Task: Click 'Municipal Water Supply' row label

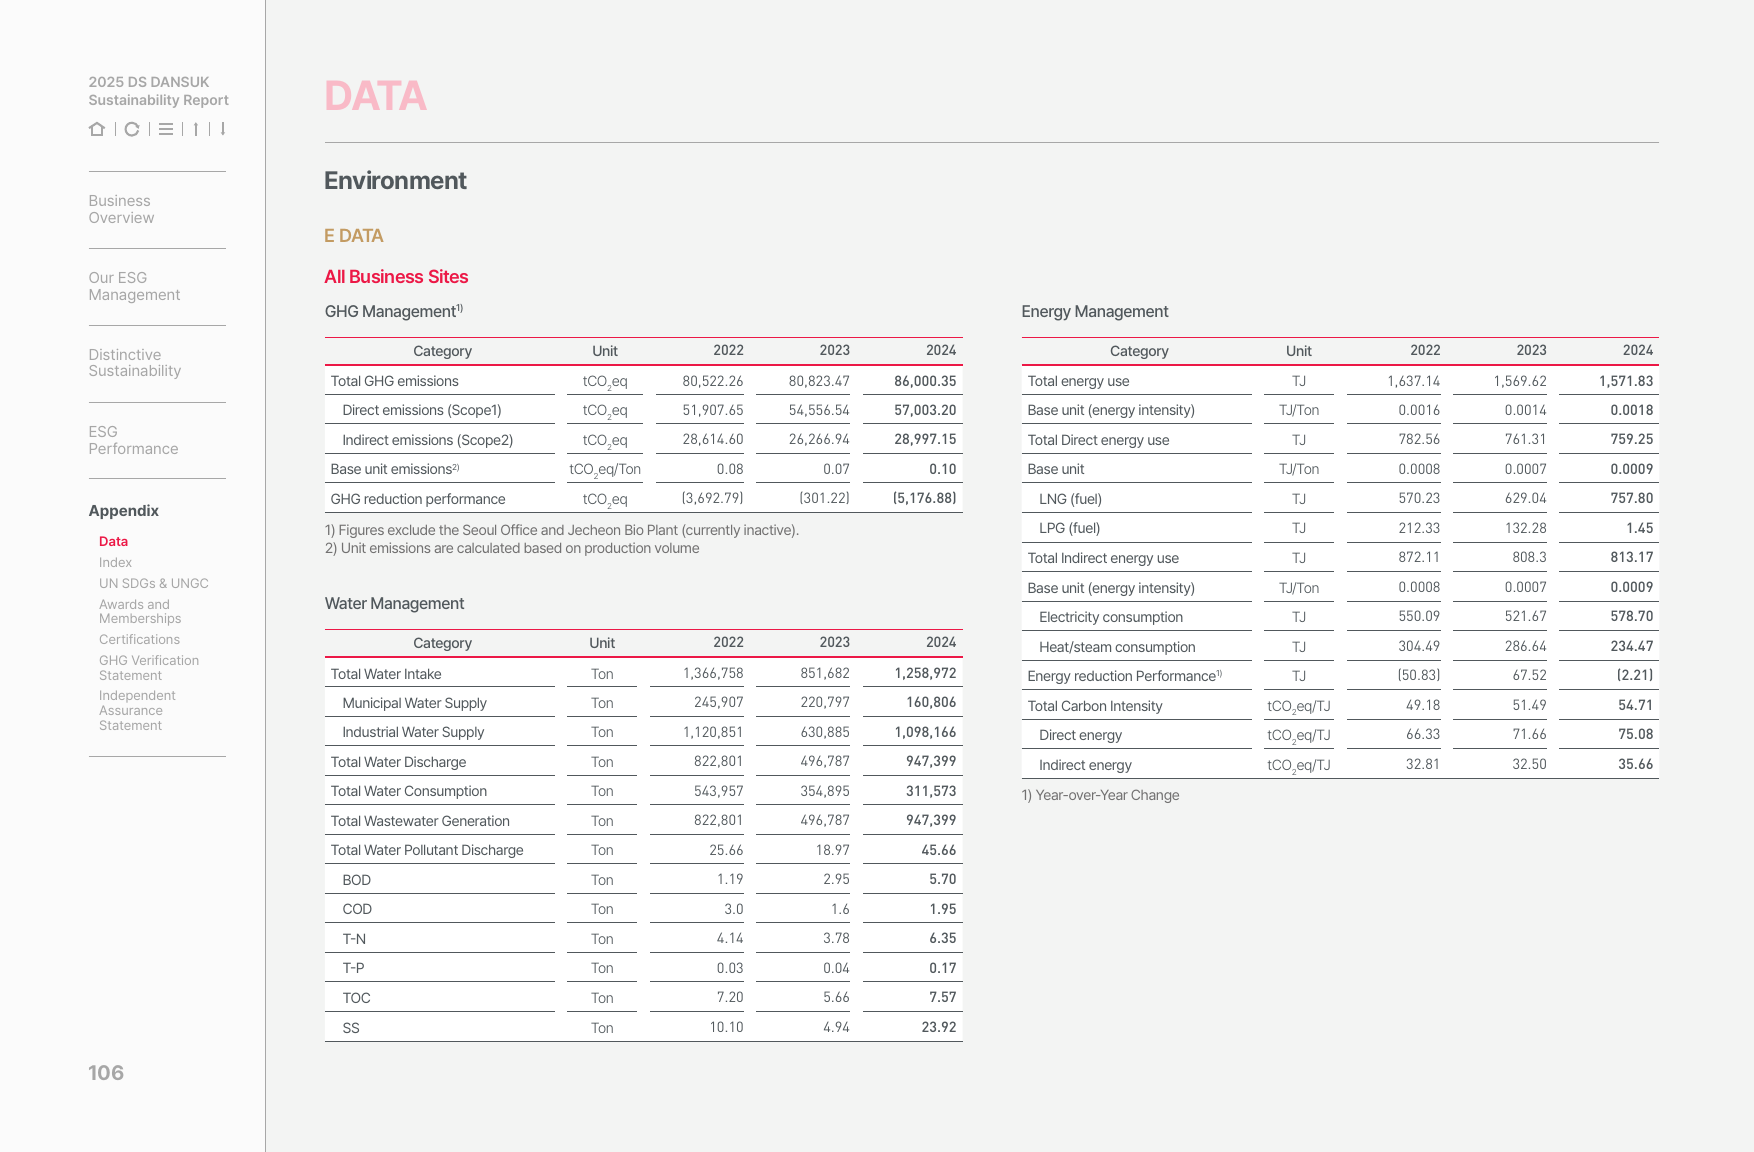Action: 414,703
